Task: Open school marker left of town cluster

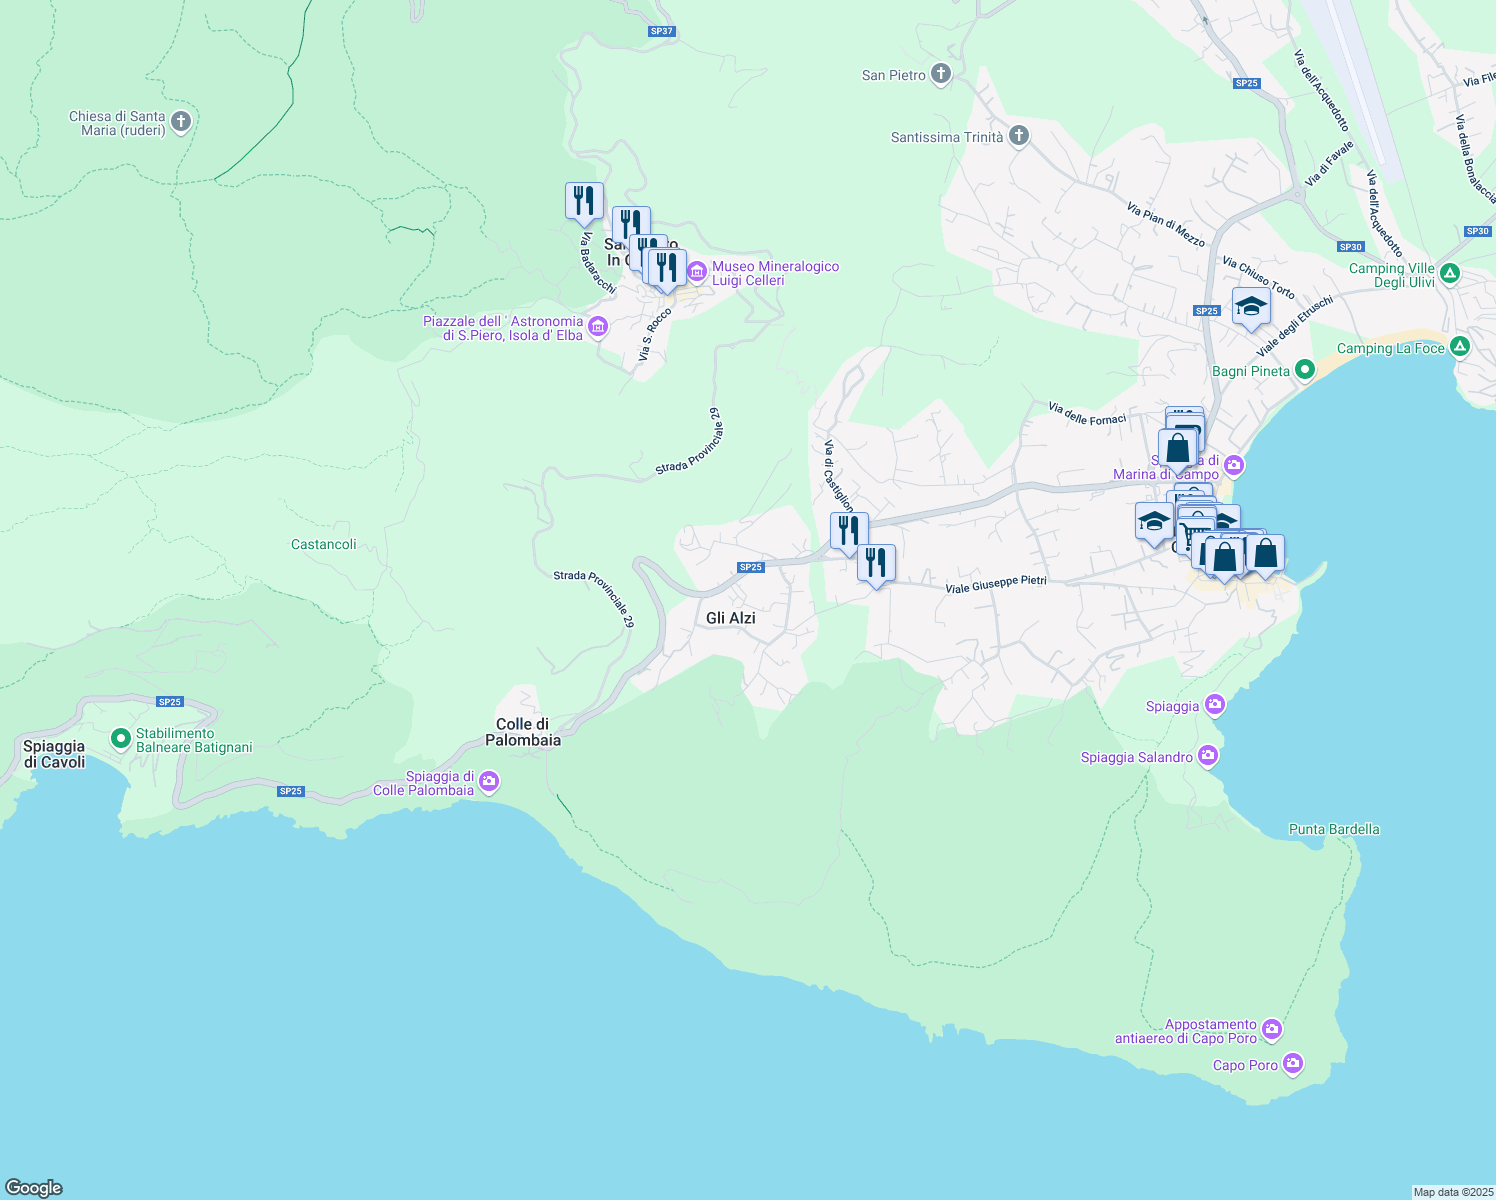Action: click(1154, 523)
